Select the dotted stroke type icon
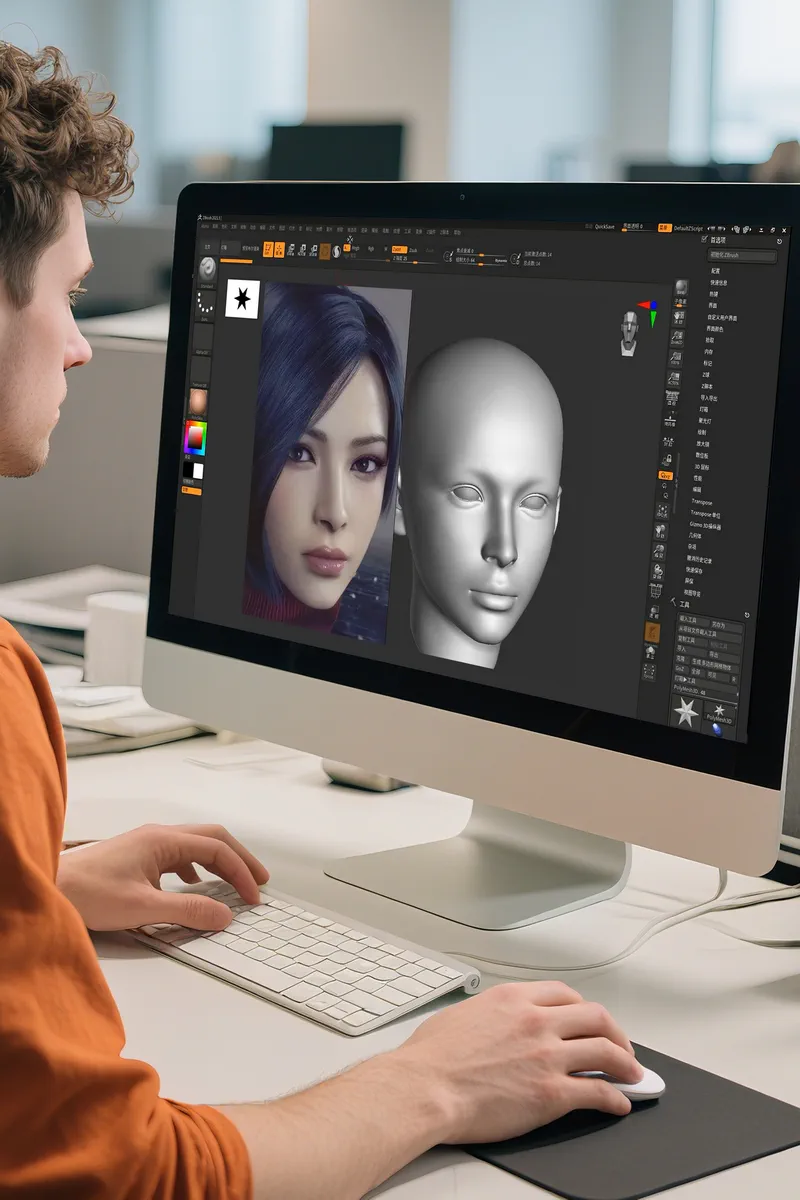Screen dimensions: 800x1200 pos(205,304)
